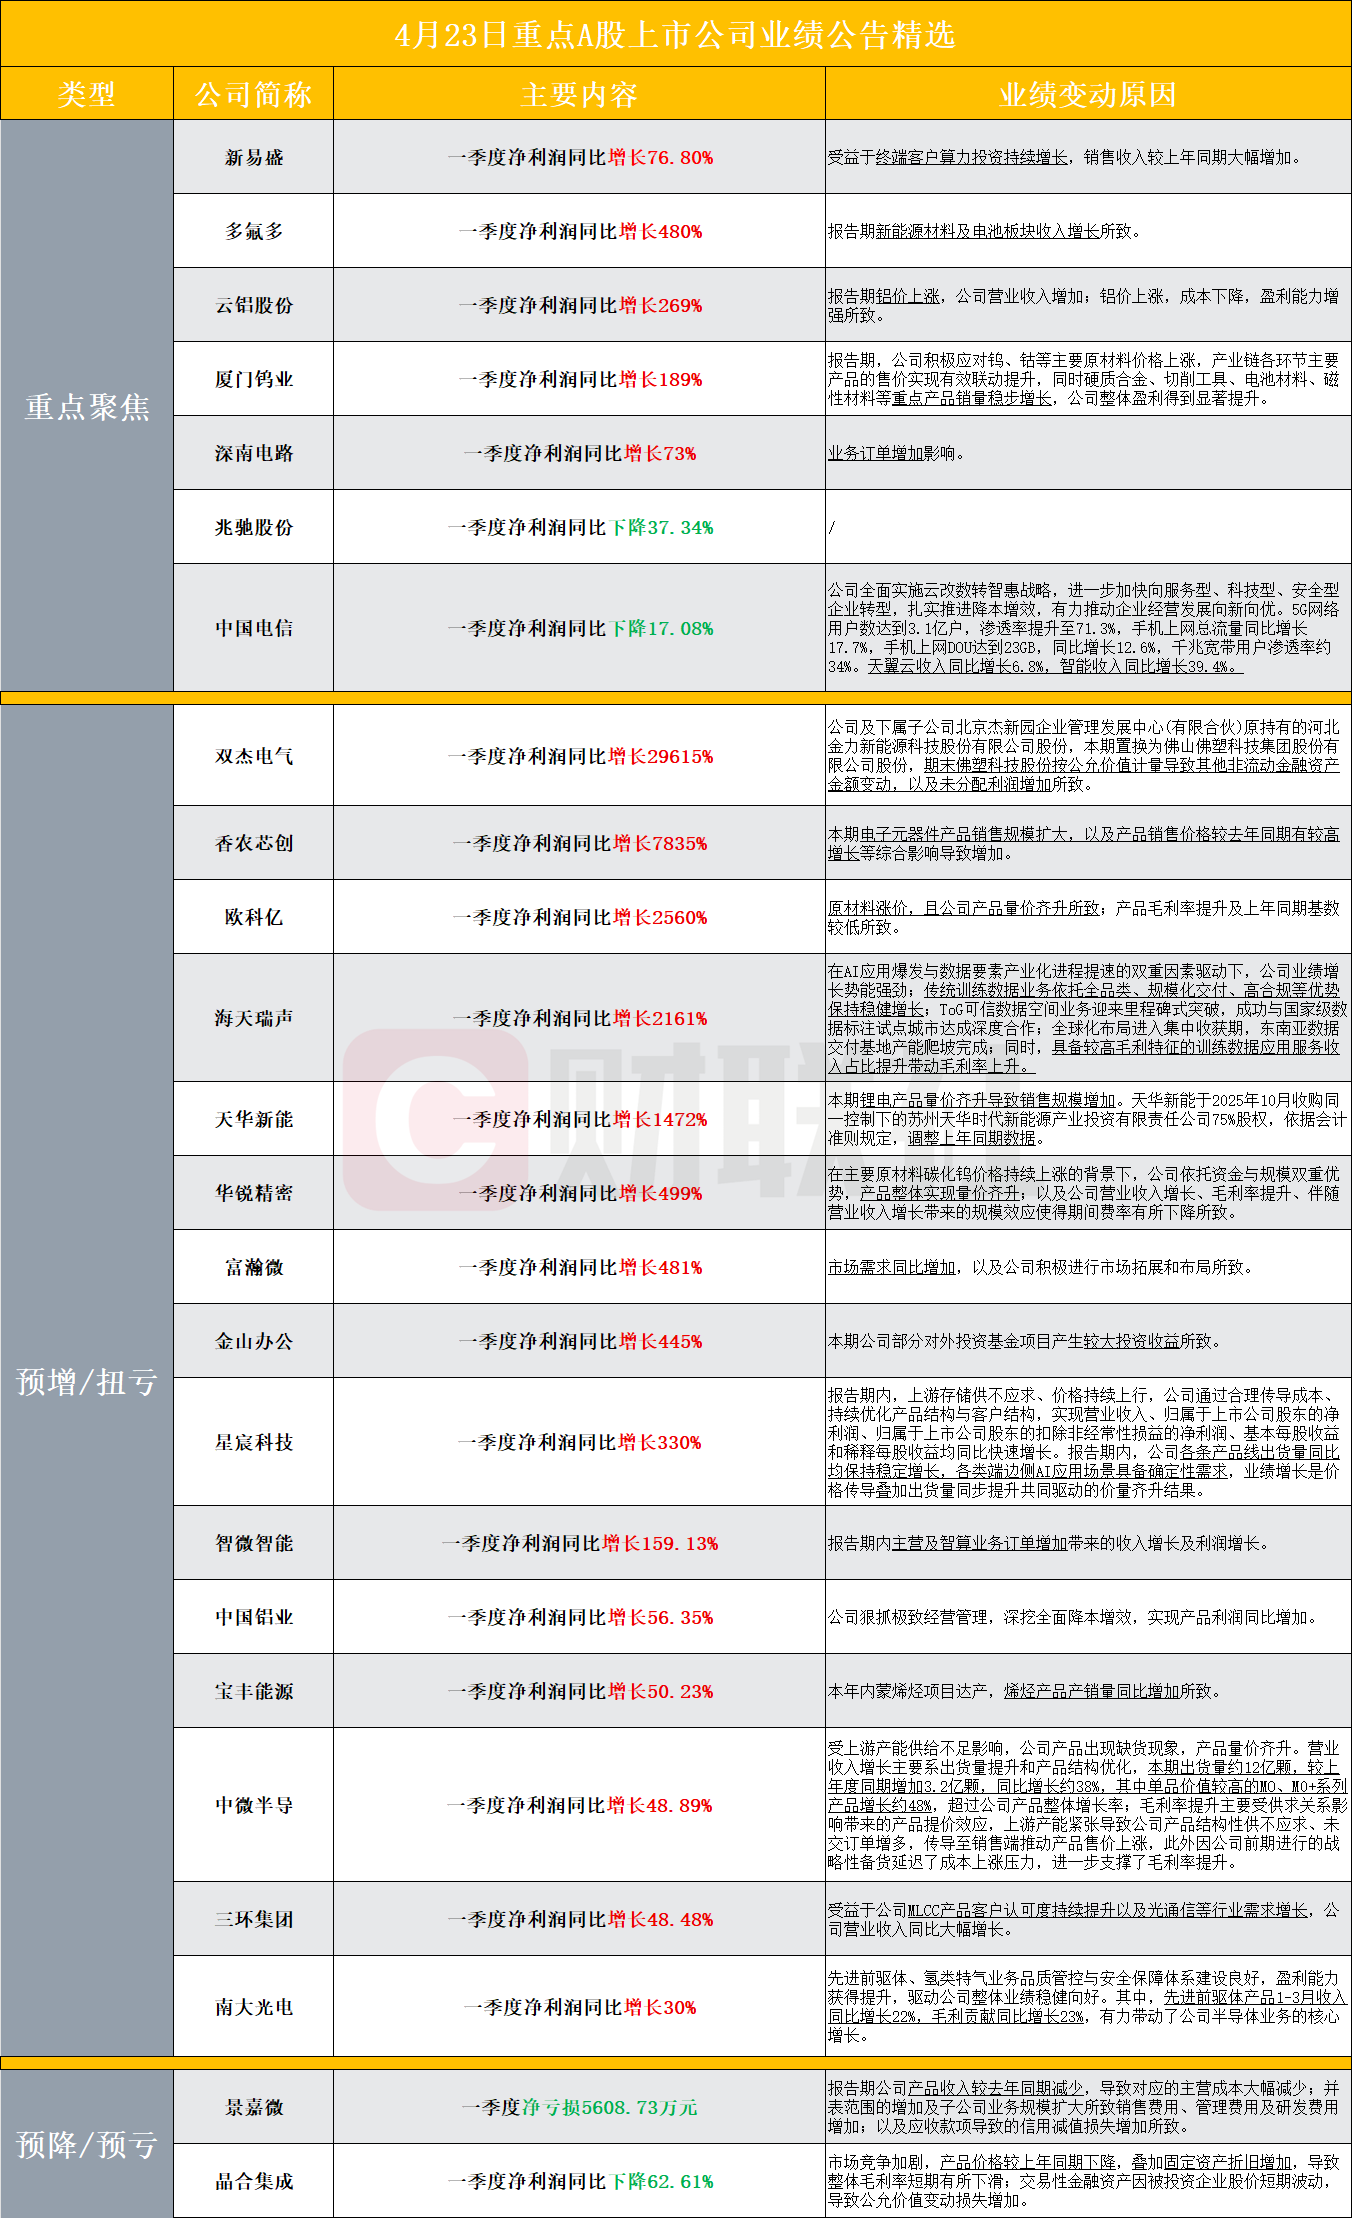Click company name 华锐精密
Image resolution: width=1352 pixels, height=2218 pixels.
coord(254,1193)
